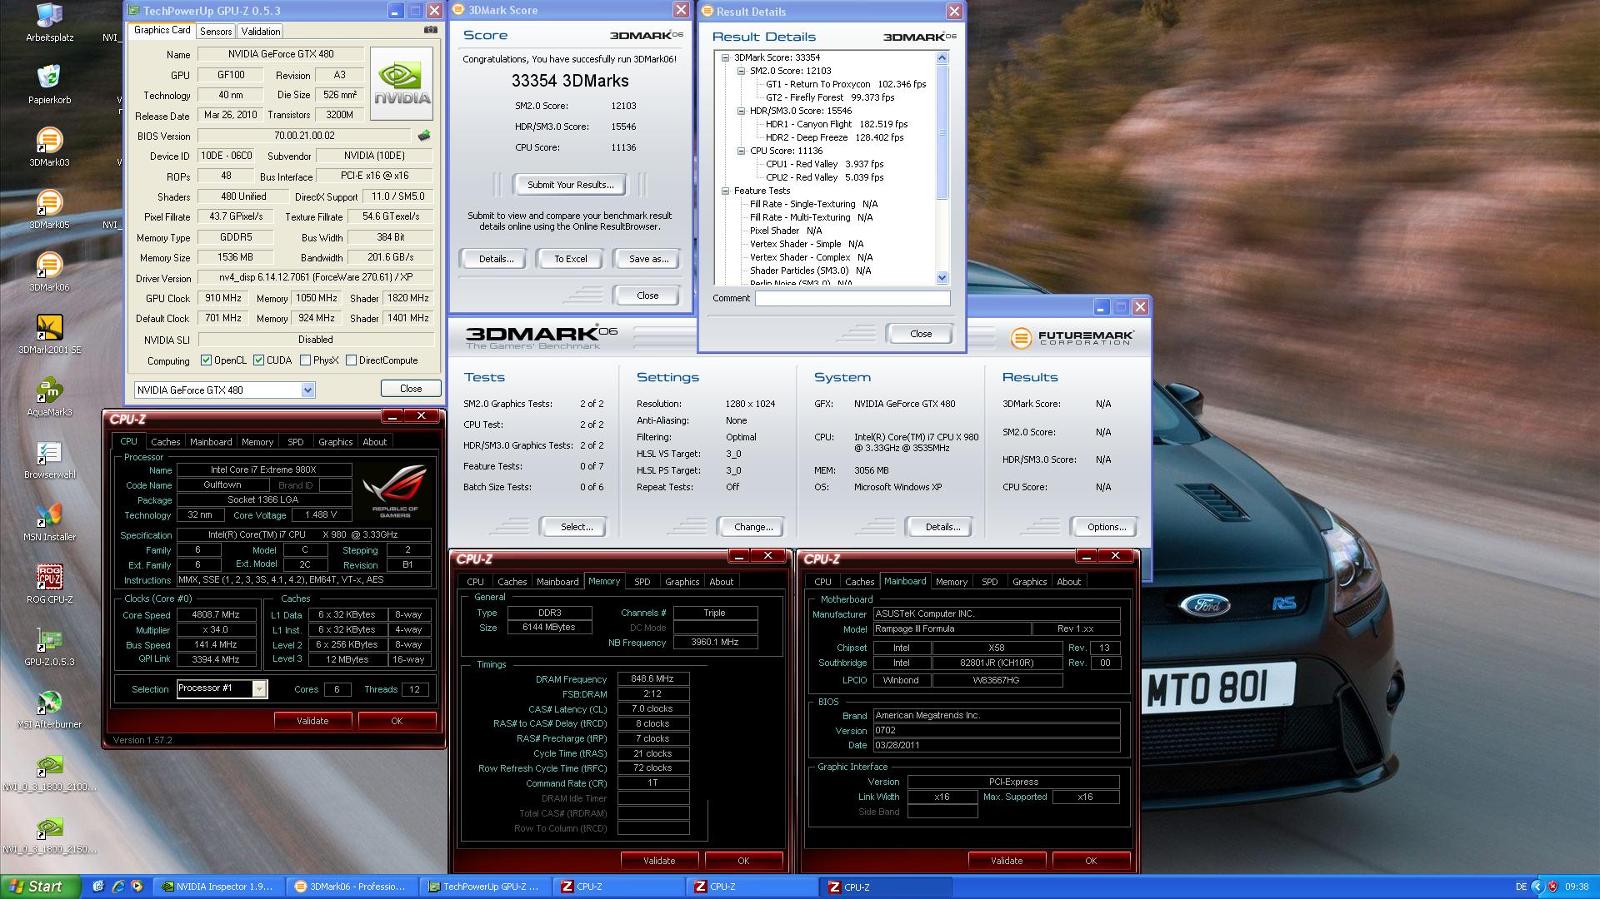Open the Caches tab in the CPU tab window
Screen dimensions: 1600x899
click(x=166, y=442)
